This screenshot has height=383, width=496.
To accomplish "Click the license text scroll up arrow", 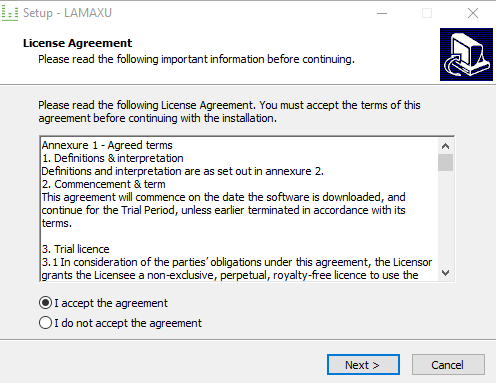I will 445,146.
